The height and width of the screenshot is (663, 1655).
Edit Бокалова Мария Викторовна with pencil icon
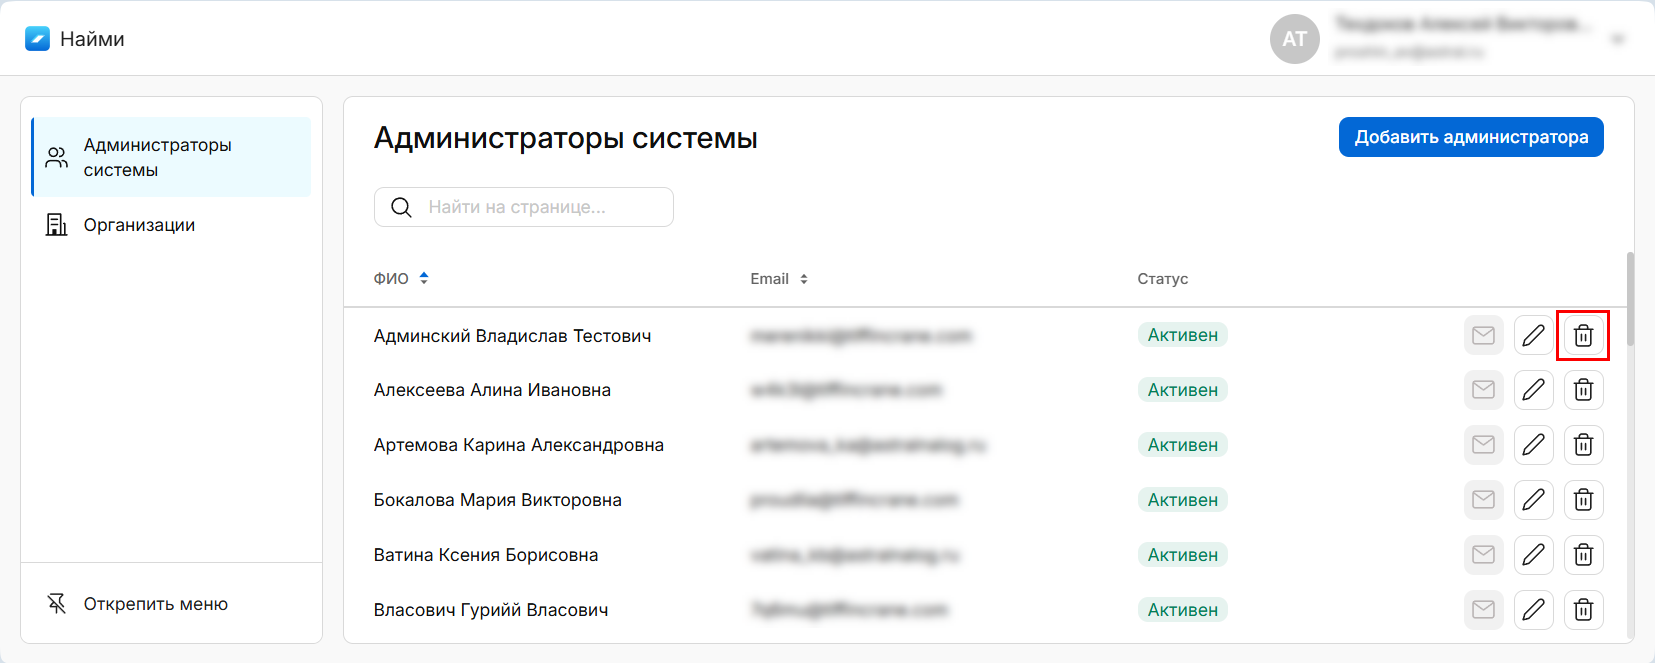pos(1533,500)
